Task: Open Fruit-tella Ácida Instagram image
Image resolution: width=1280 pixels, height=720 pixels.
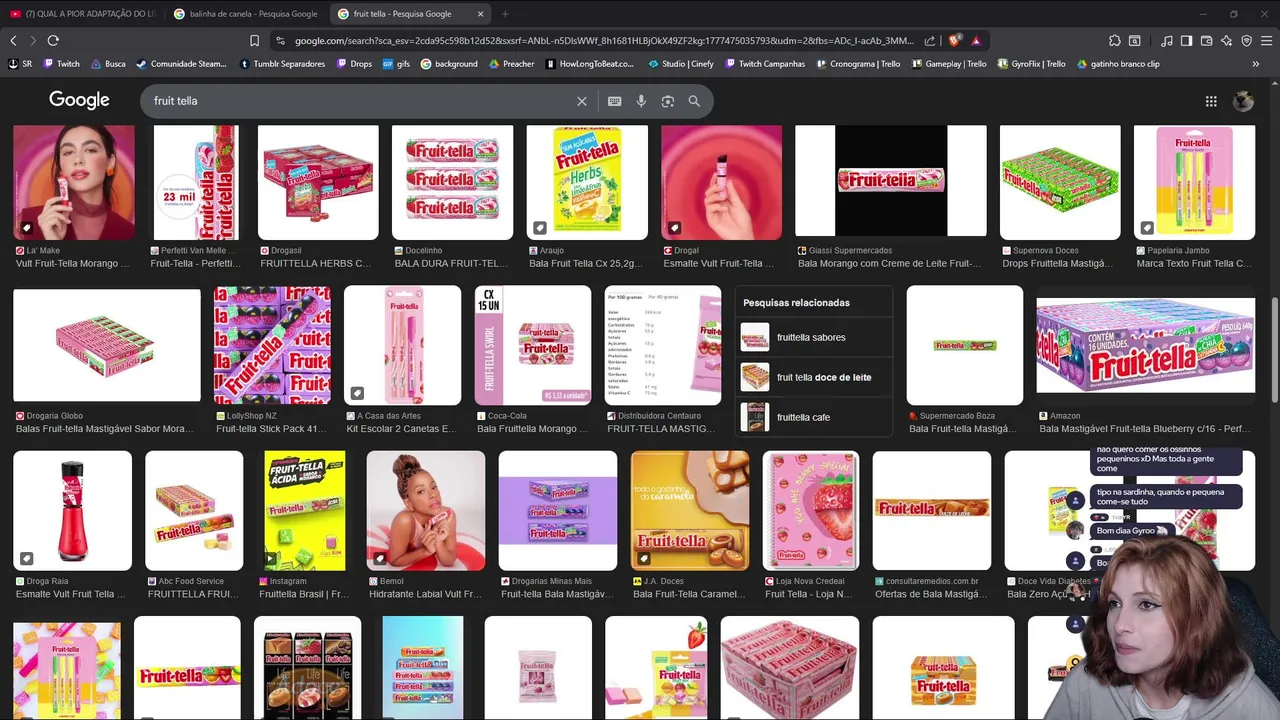Action: (304, 510)
